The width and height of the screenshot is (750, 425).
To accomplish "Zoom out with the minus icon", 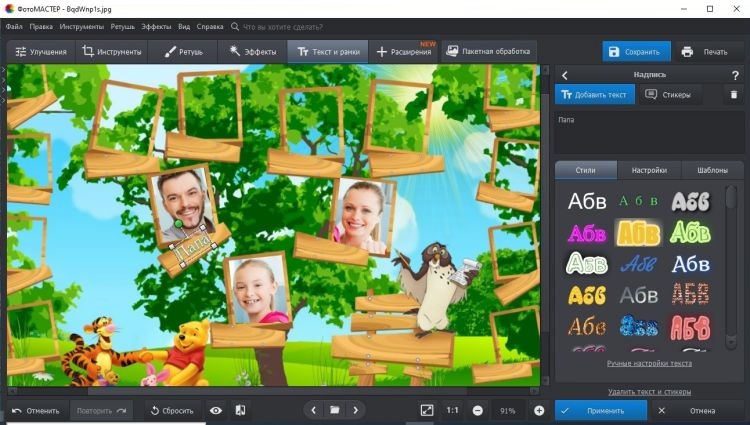I will [478, 410].
